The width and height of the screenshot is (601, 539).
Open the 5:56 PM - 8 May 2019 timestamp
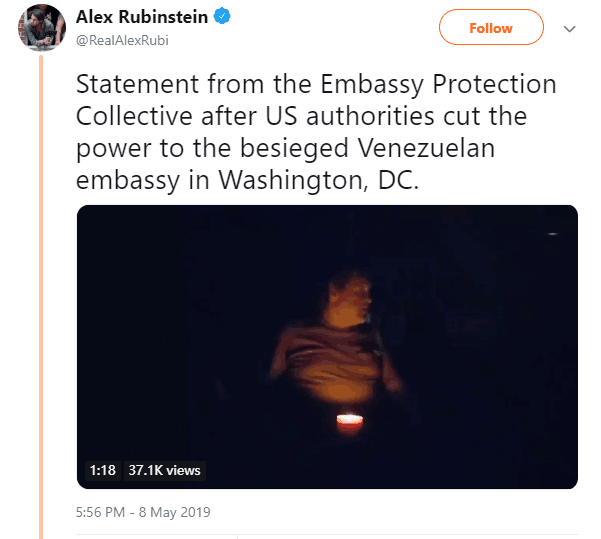coord(143,512)
